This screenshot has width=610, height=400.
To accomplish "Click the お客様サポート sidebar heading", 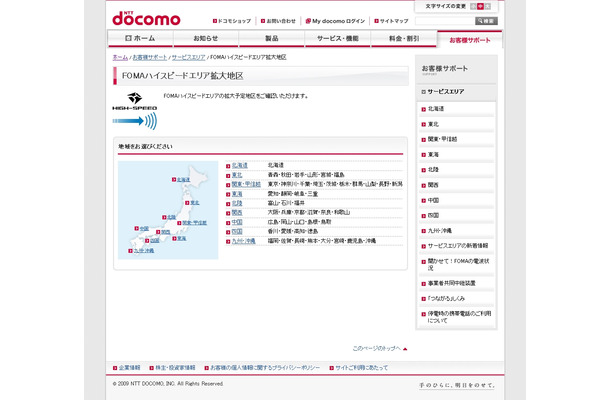I will (x=445, y=68).
